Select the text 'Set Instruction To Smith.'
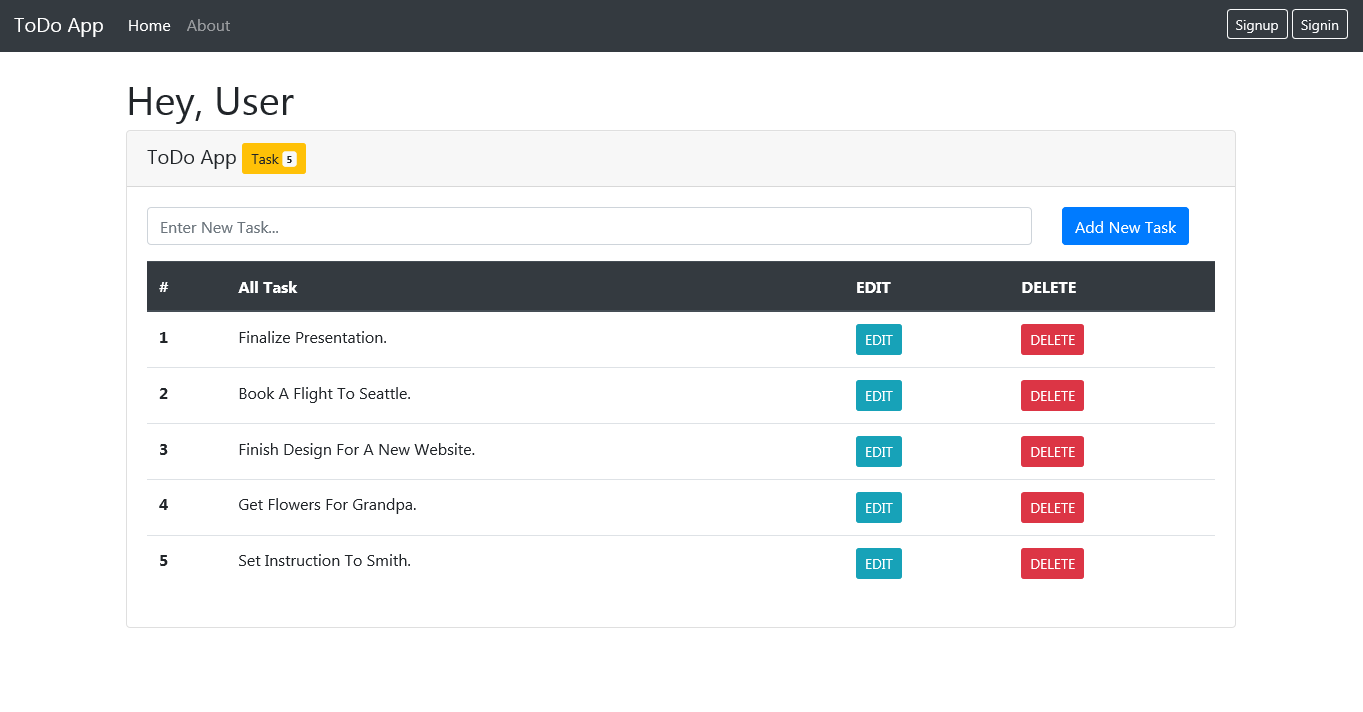 click(324, 561)
